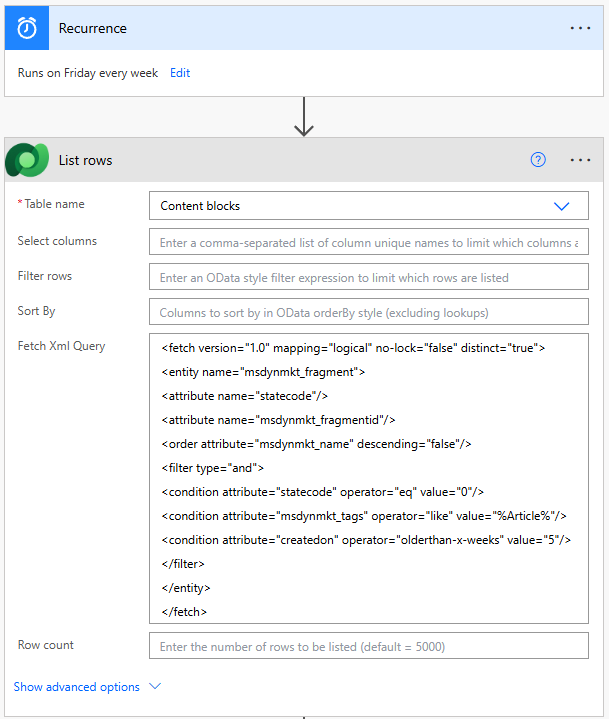
Task: Click the Recurrence step title
Action: click(93, 29)
